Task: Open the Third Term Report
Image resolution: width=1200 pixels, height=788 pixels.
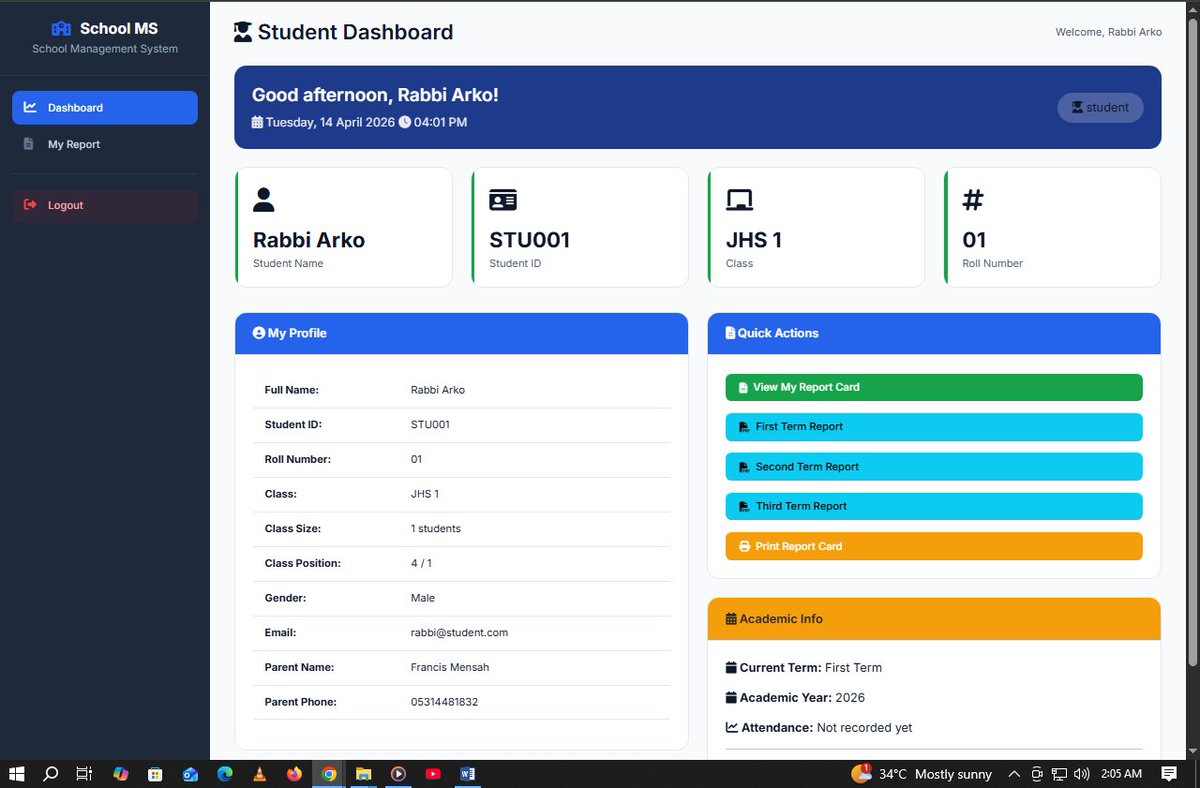Action: pos(934,506)
